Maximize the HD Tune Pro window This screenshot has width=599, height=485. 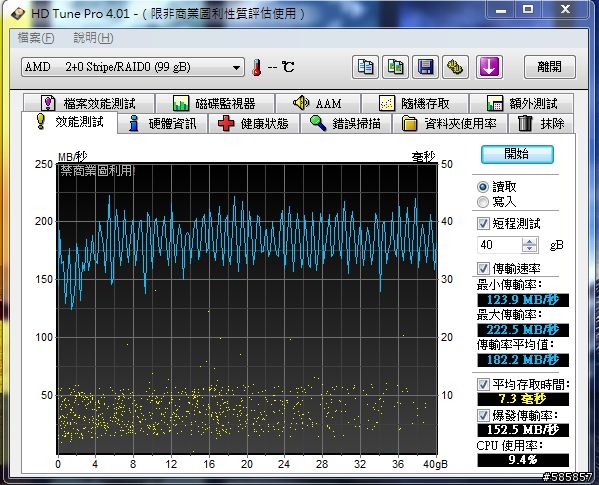coord(528,9)
